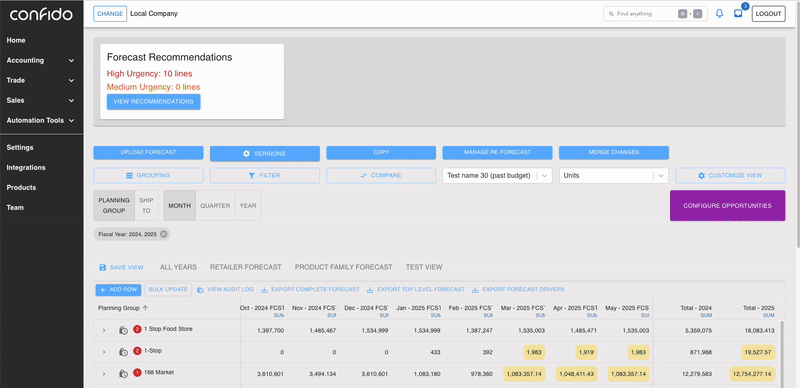Click highlighted total 19,527.57 in 1-Stop row

click(758, 352)
